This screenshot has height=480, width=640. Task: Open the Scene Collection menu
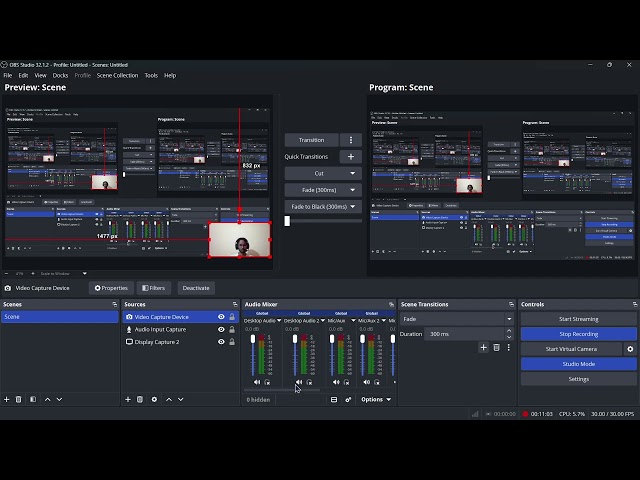coord(118,76)
